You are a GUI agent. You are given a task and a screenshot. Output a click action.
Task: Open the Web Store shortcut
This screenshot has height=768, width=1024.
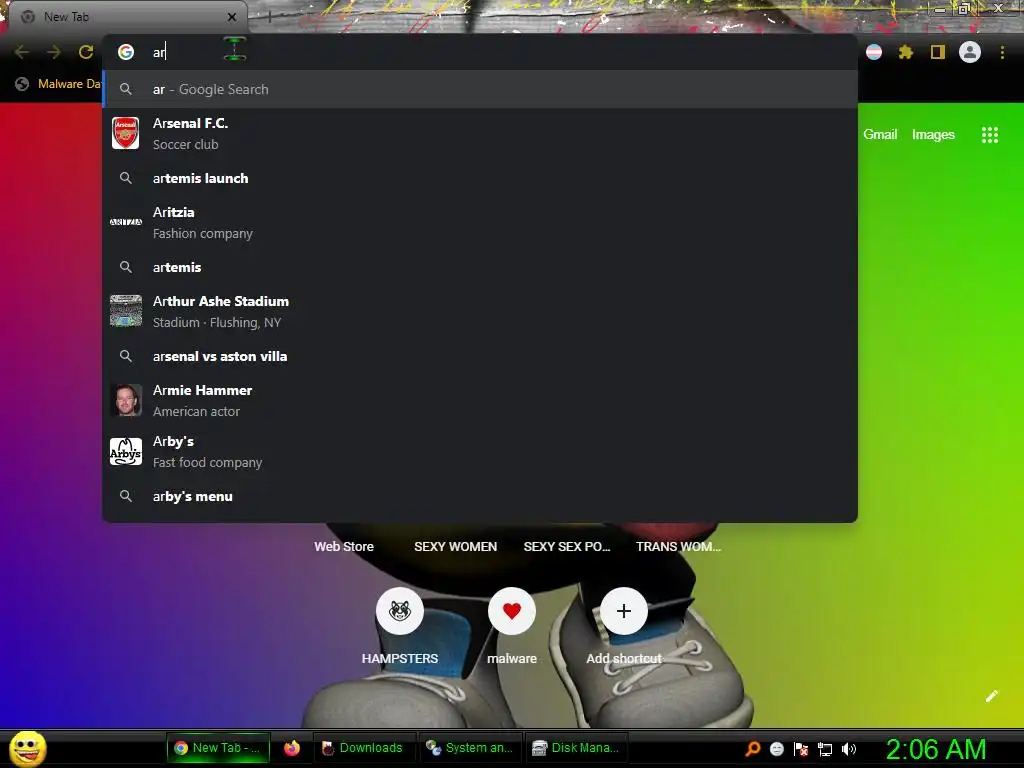coord(344,547)
